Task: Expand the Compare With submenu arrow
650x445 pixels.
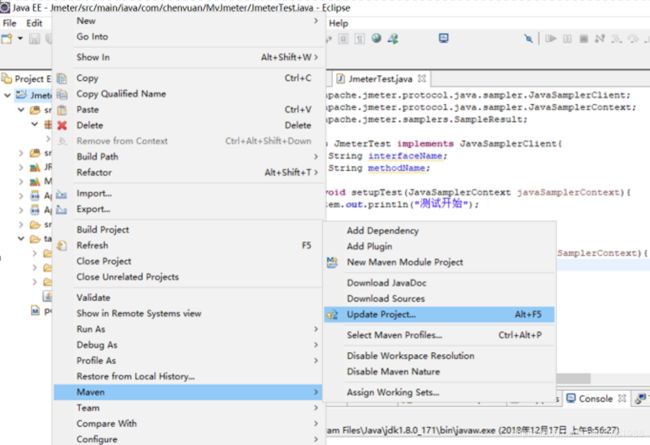Action: (316, 424)
